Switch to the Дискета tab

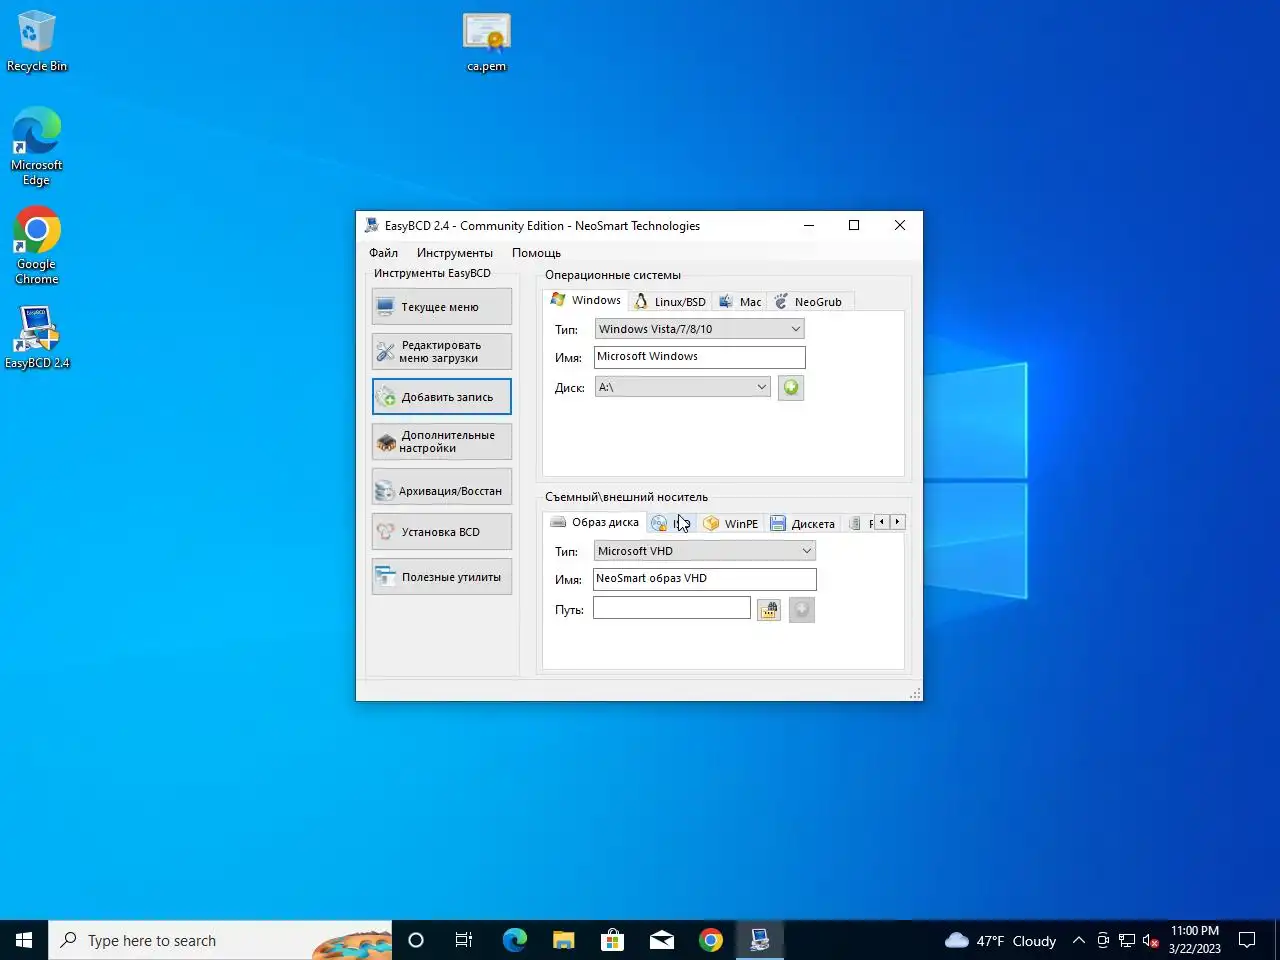coord(803,523)
